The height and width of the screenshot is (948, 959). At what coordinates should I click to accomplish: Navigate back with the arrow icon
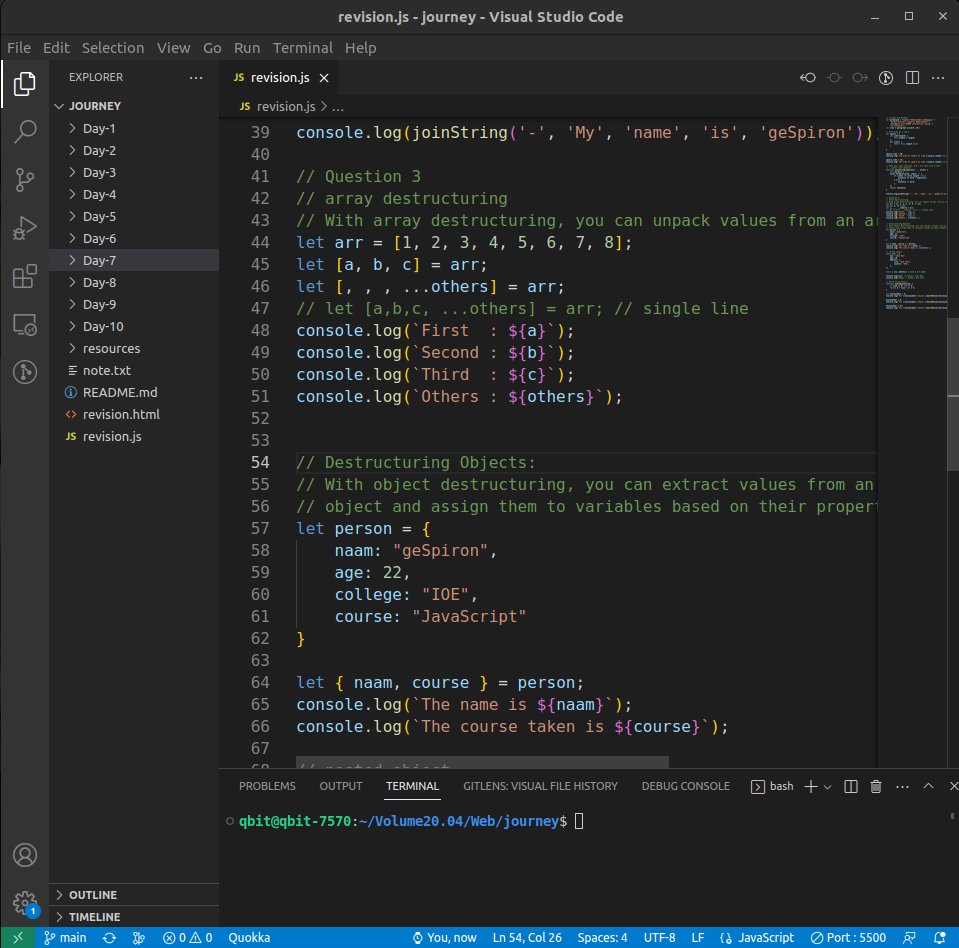(810, 77)
